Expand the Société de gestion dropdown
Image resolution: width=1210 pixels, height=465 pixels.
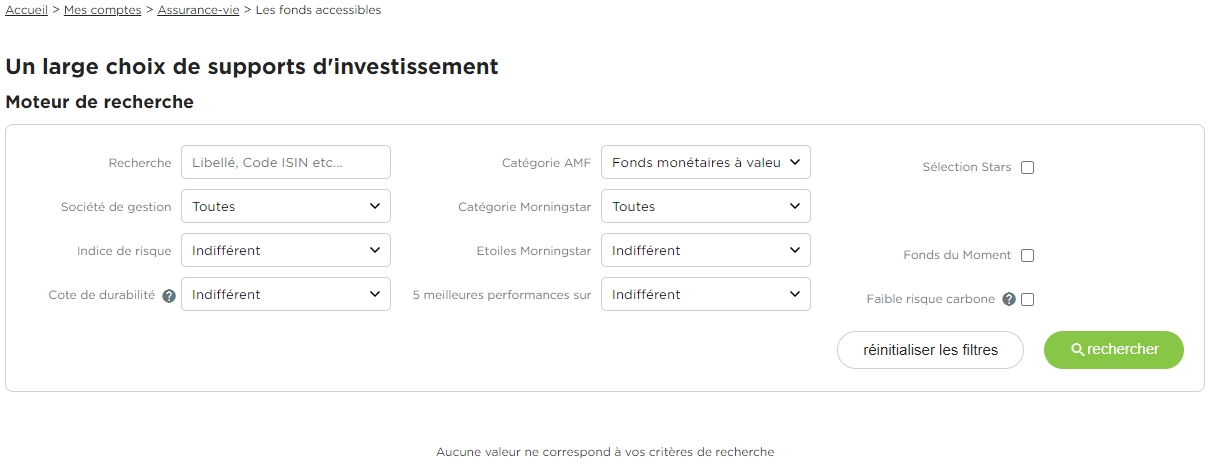[x=286, y=206]
